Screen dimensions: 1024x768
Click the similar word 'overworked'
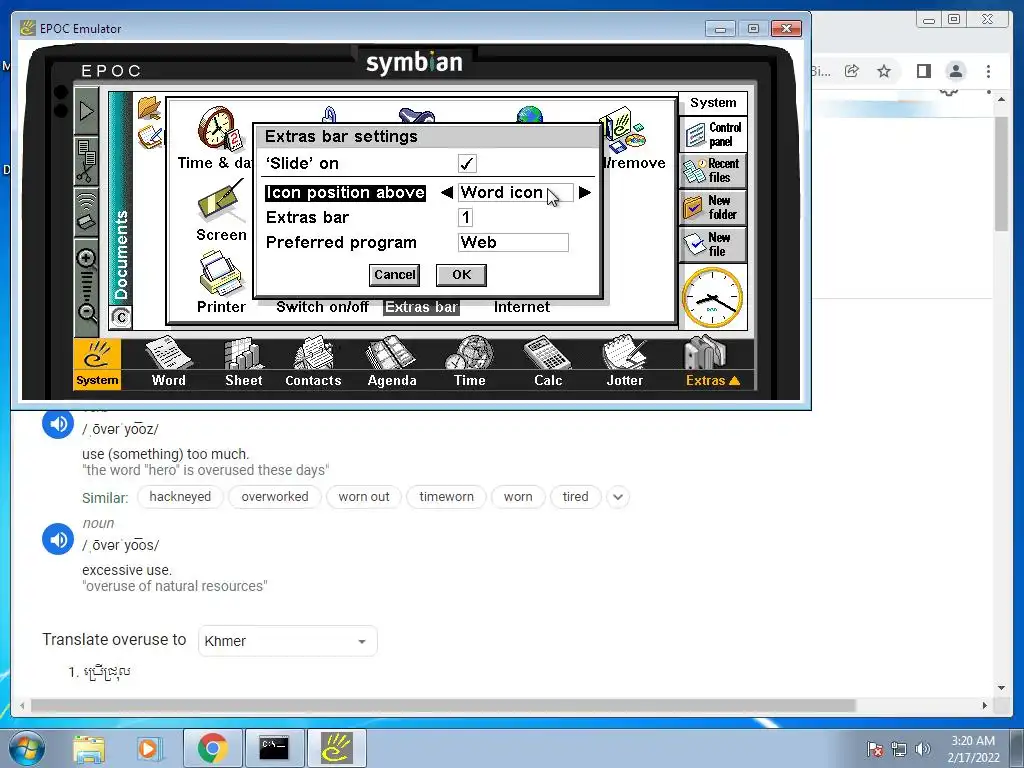[x=275, y=497]
